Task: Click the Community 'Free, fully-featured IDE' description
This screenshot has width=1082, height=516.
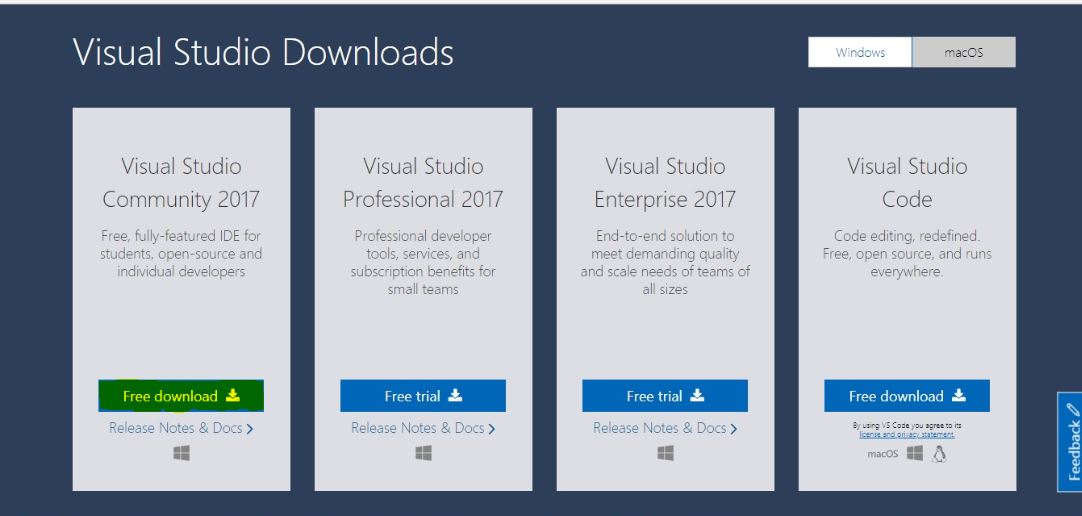Action: 181,254
